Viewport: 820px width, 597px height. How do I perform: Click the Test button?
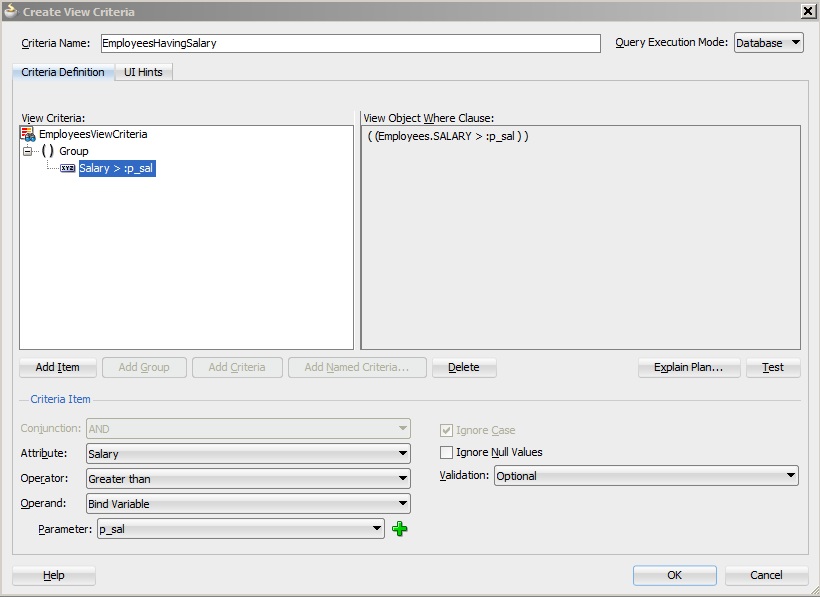tap(772, 367)
